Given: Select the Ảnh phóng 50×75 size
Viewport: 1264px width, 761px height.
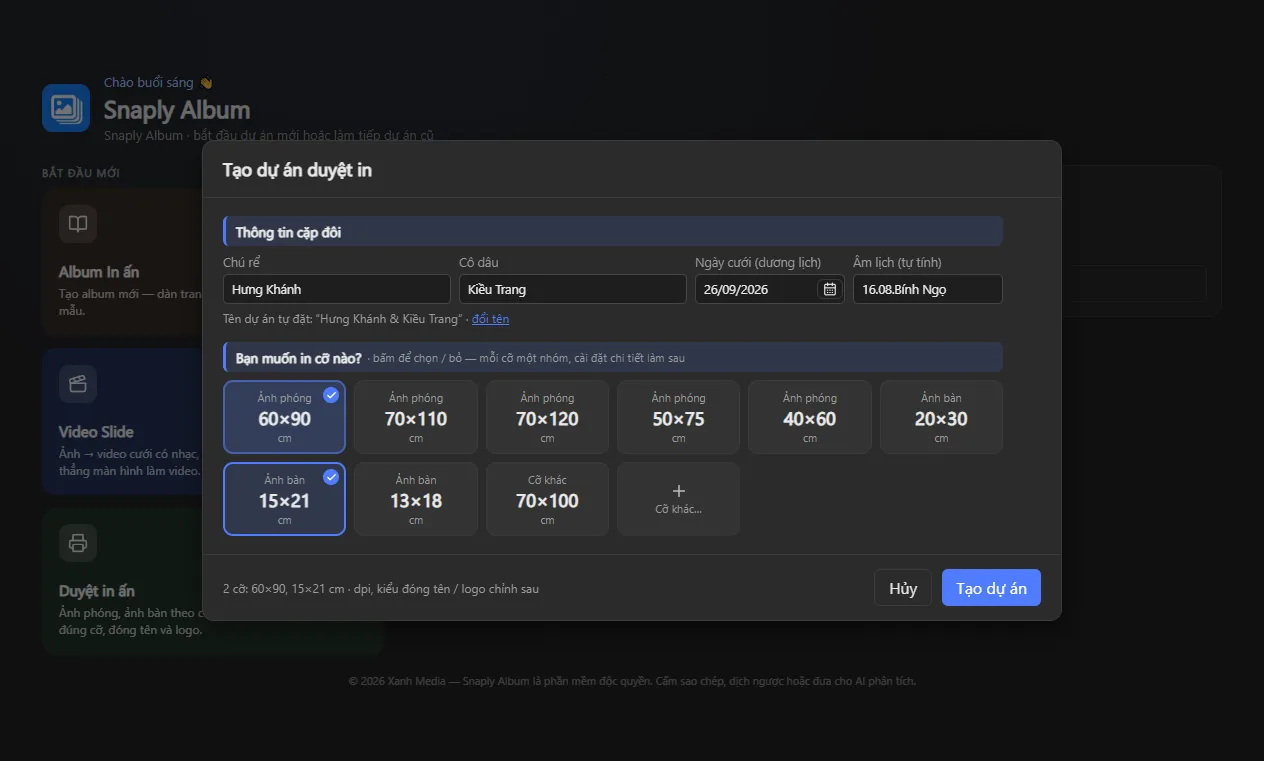Looking at the screenshot, I should [x=678, y=417].
